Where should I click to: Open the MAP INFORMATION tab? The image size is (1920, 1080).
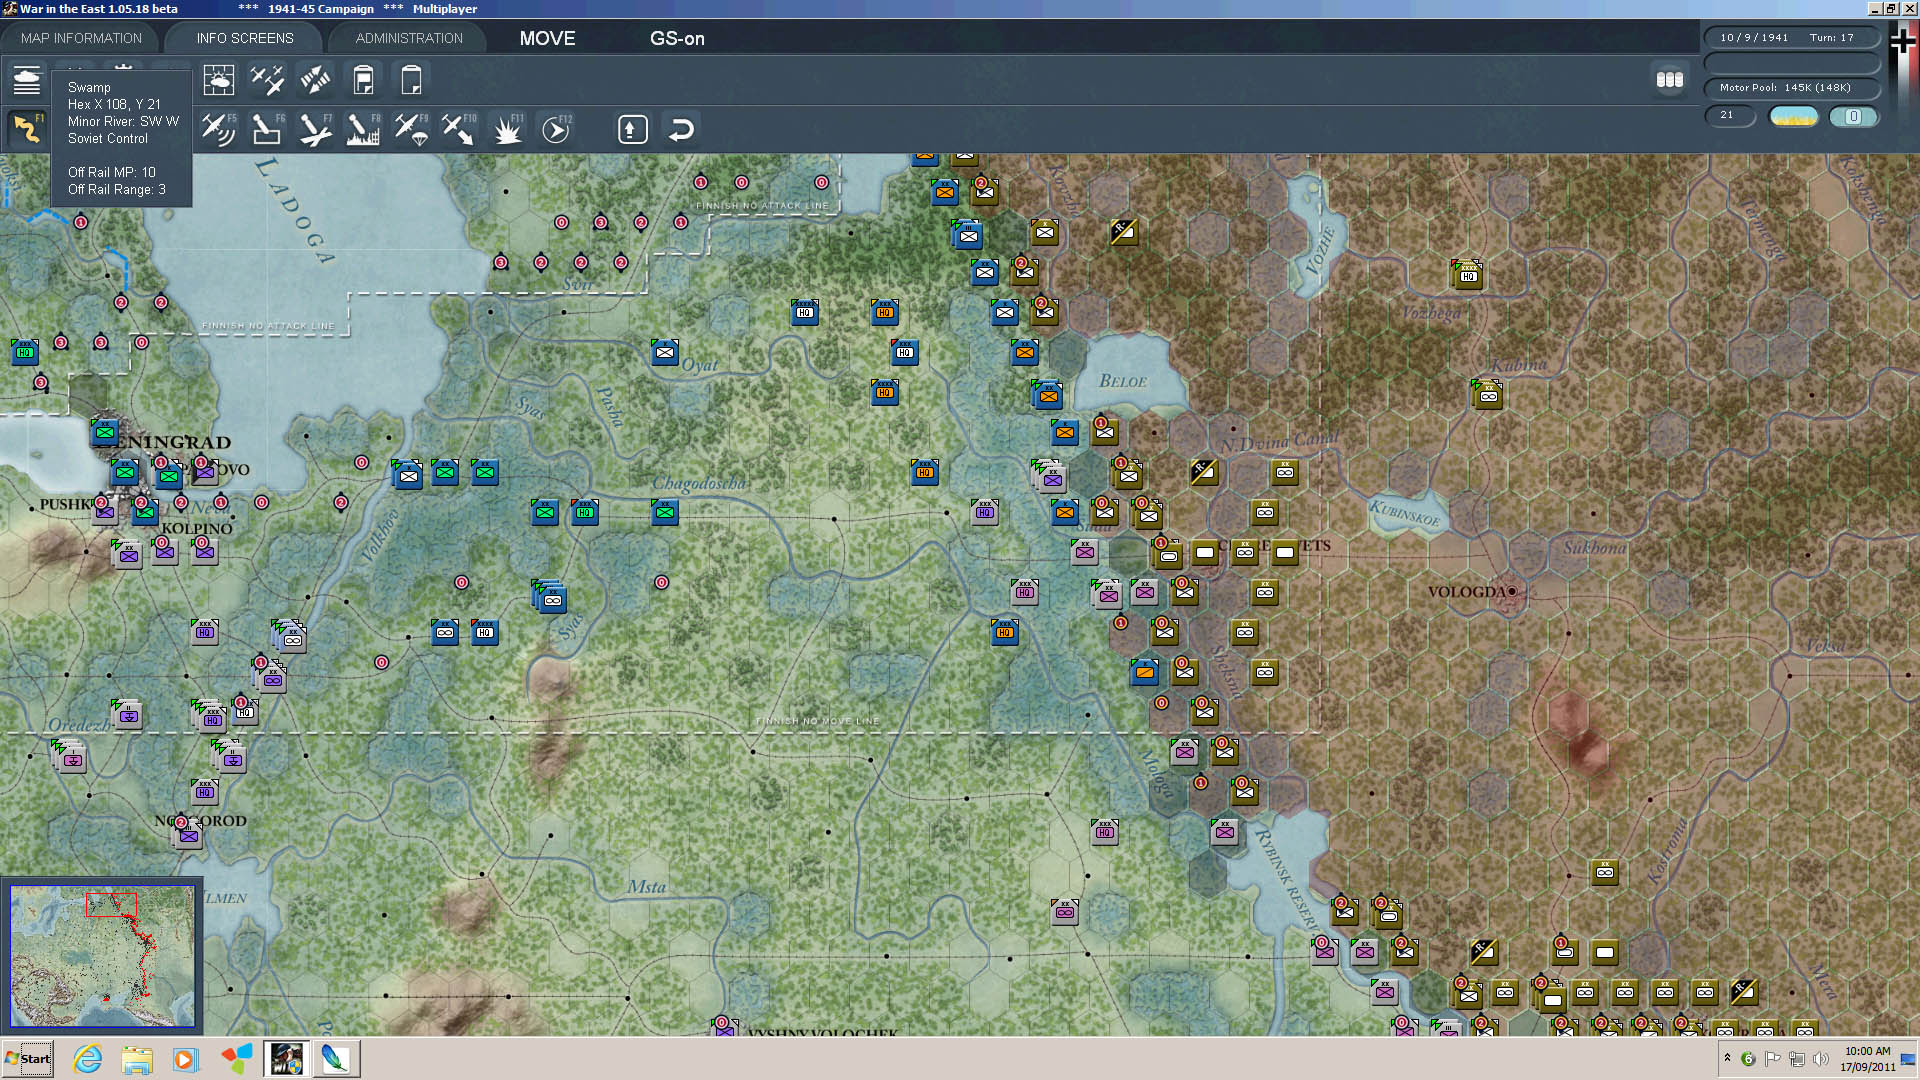tap(81, 38)
